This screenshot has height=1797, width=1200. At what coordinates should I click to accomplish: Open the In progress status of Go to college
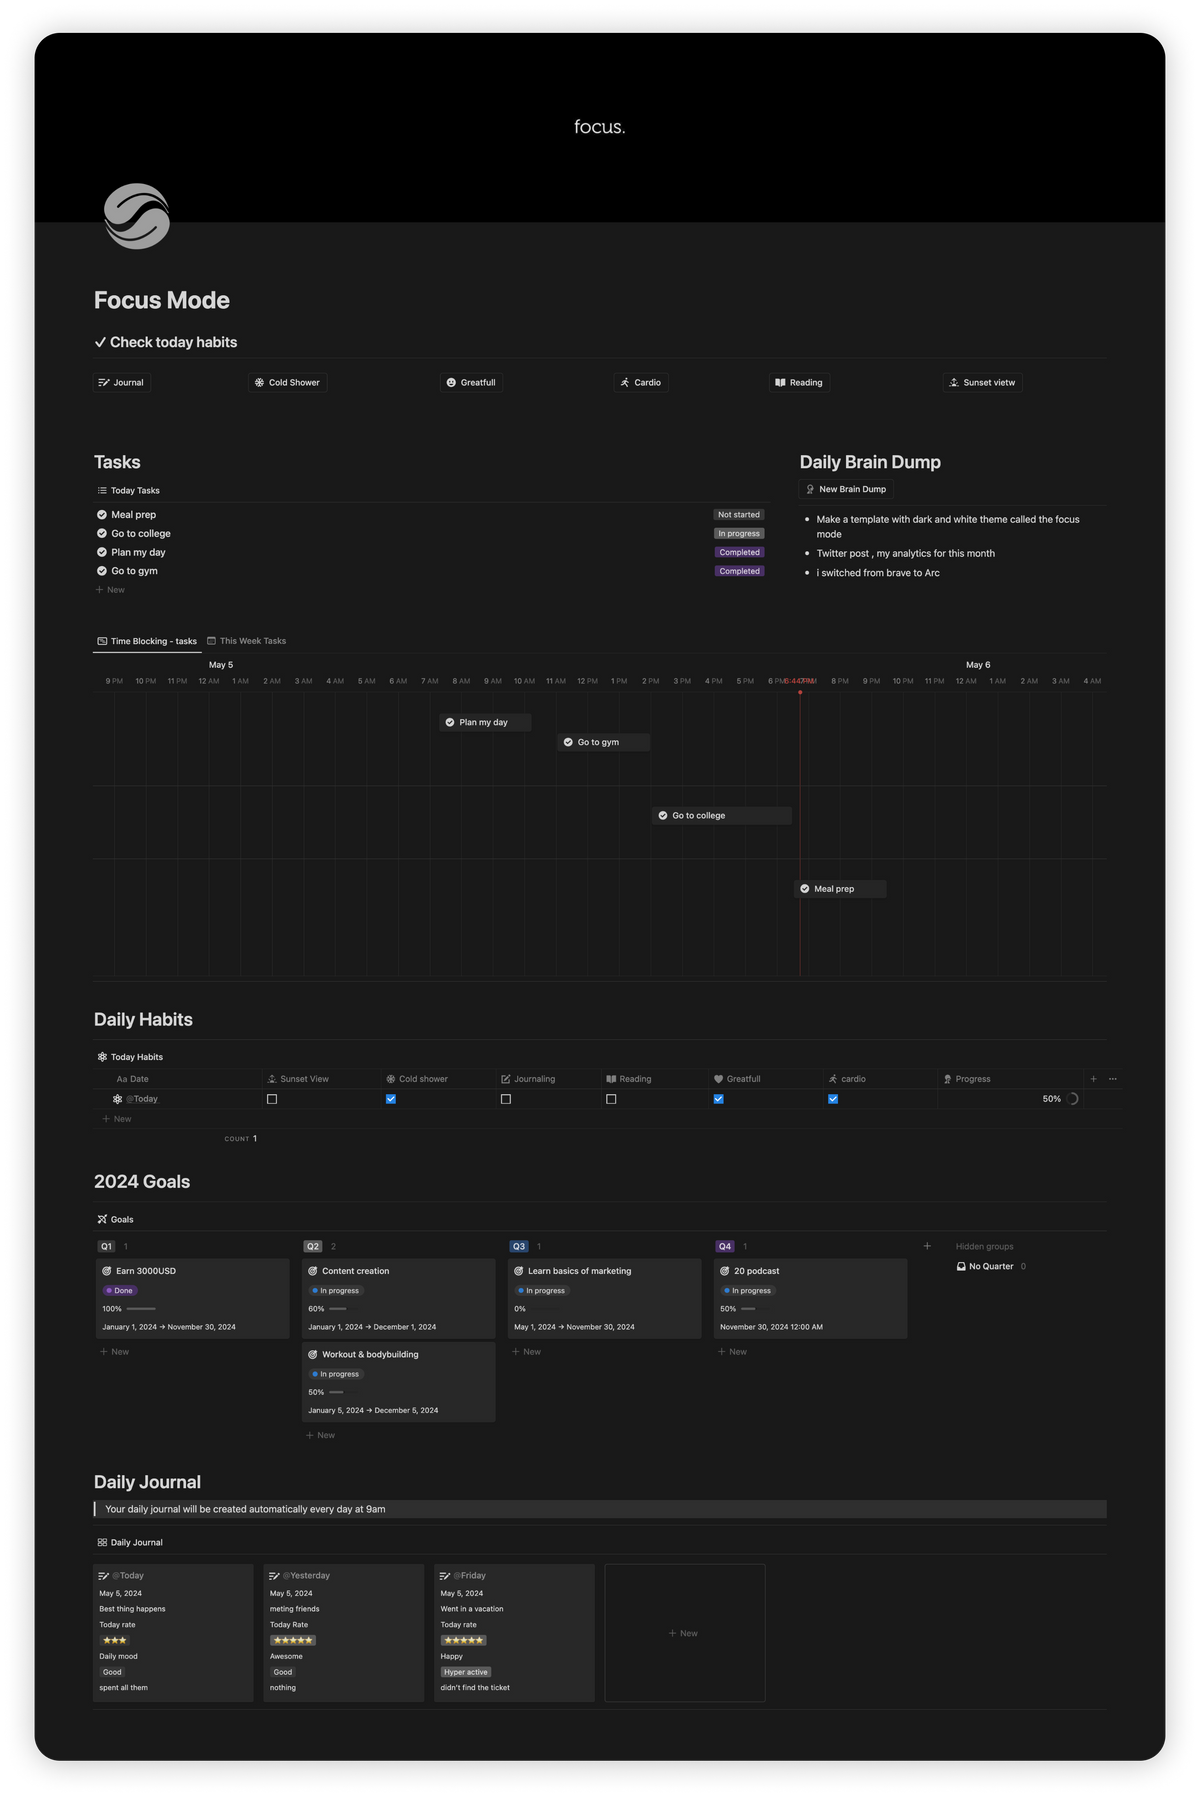pos(739,533)
